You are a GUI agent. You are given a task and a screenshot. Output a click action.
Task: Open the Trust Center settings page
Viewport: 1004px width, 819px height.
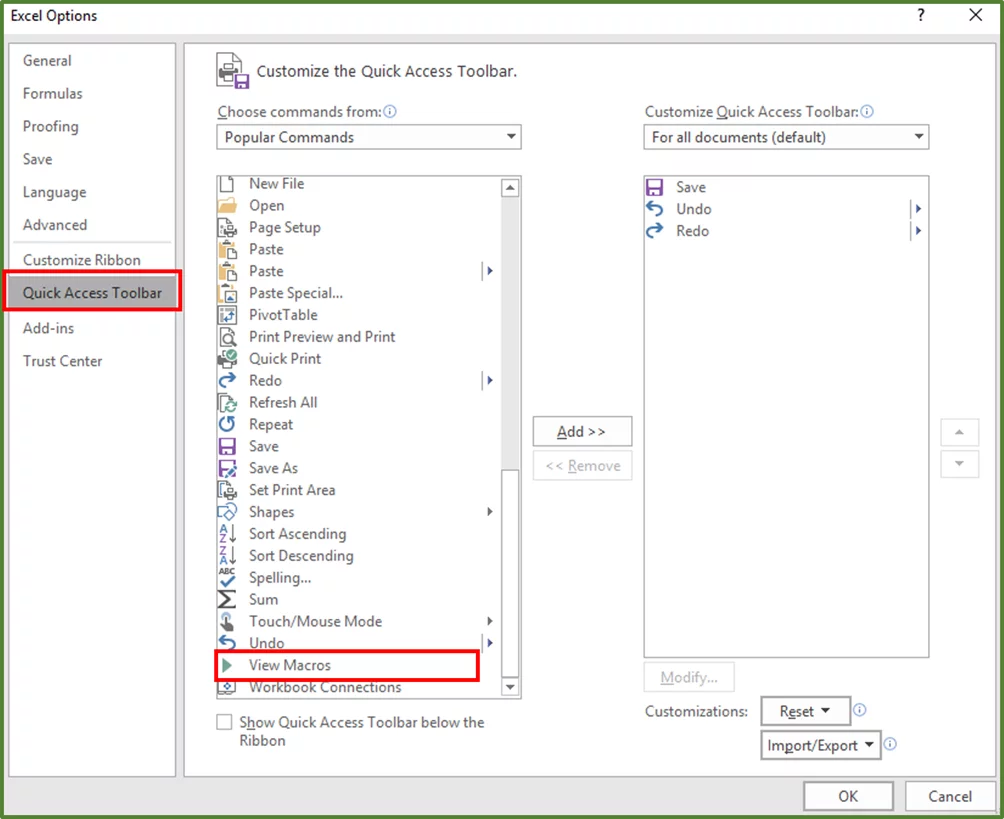coord(62,361)
